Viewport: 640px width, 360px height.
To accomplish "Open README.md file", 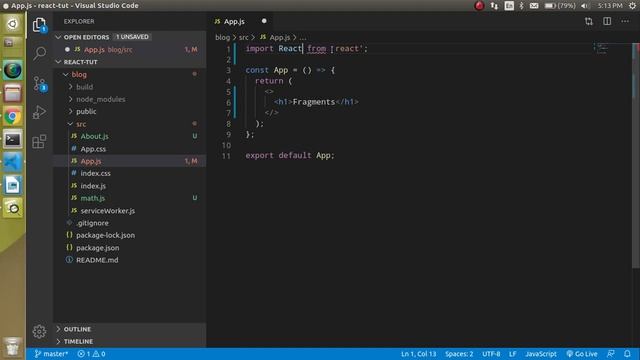I will click(x=130, y=260).
